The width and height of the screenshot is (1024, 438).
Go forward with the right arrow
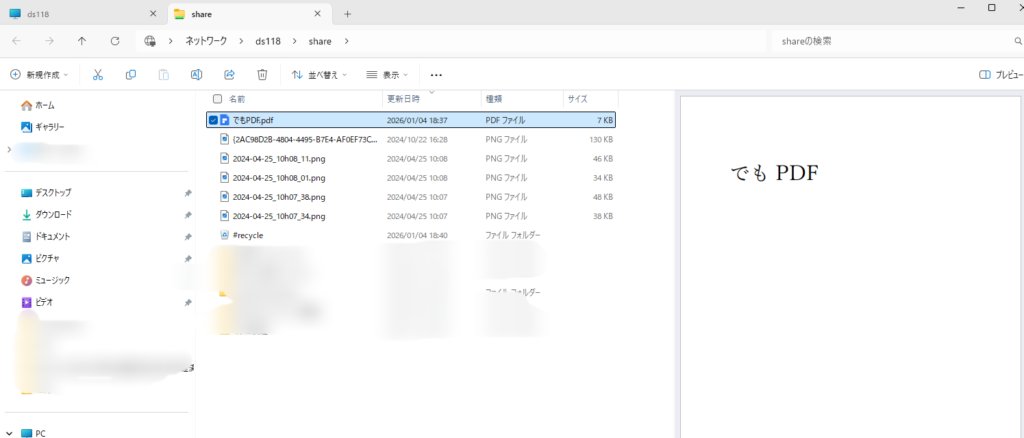[49, 40]
